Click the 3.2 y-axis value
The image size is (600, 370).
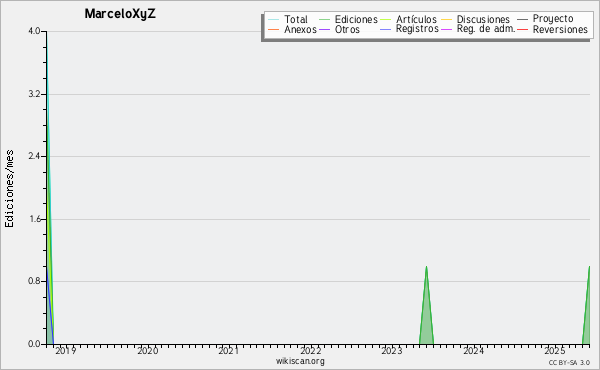coord(34,94)
